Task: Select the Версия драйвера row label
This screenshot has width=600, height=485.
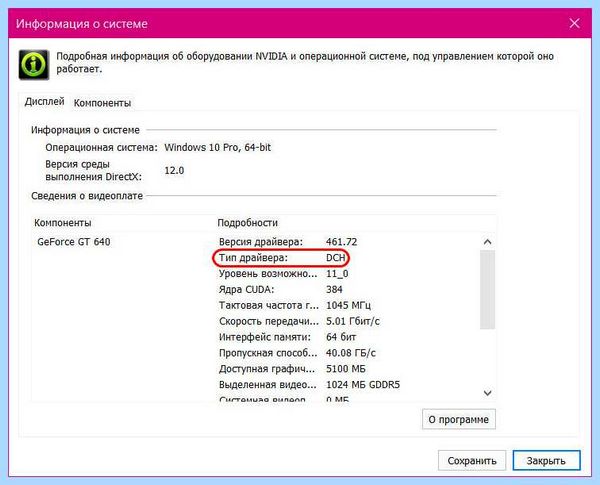Action: coord(261,242)
